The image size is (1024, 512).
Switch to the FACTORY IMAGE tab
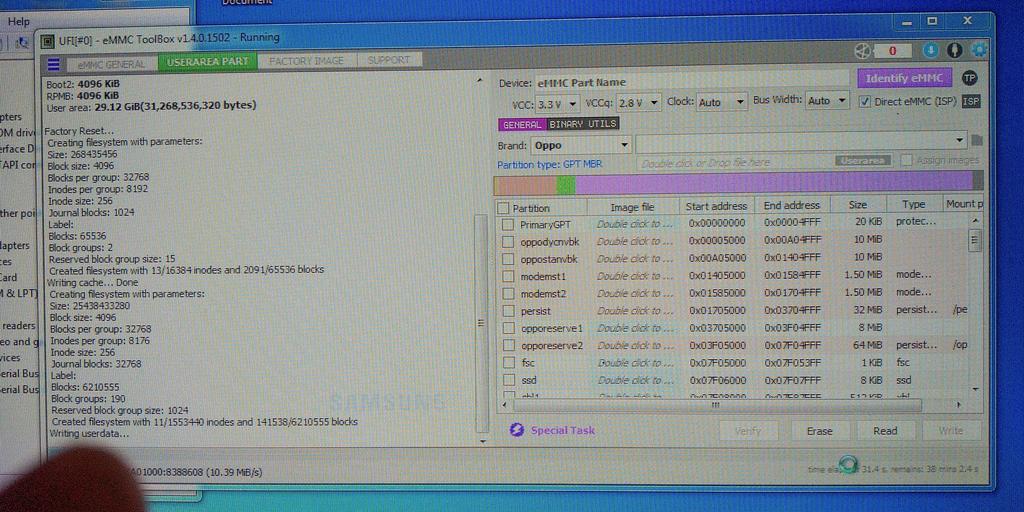(307, 60)
